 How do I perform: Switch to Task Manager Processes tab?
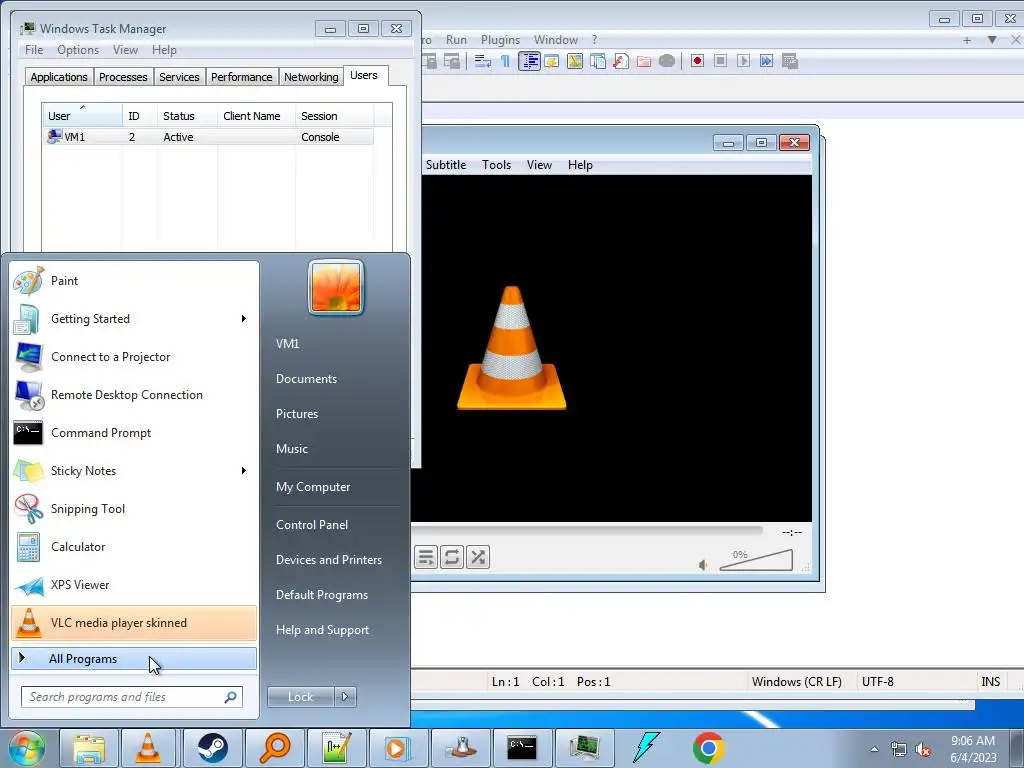click(123, 77)
